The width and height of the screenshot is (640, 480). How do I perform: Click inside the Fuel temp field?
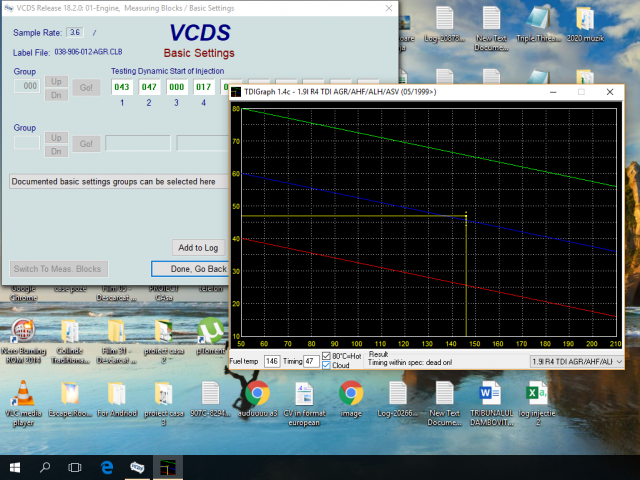[272, 361]
